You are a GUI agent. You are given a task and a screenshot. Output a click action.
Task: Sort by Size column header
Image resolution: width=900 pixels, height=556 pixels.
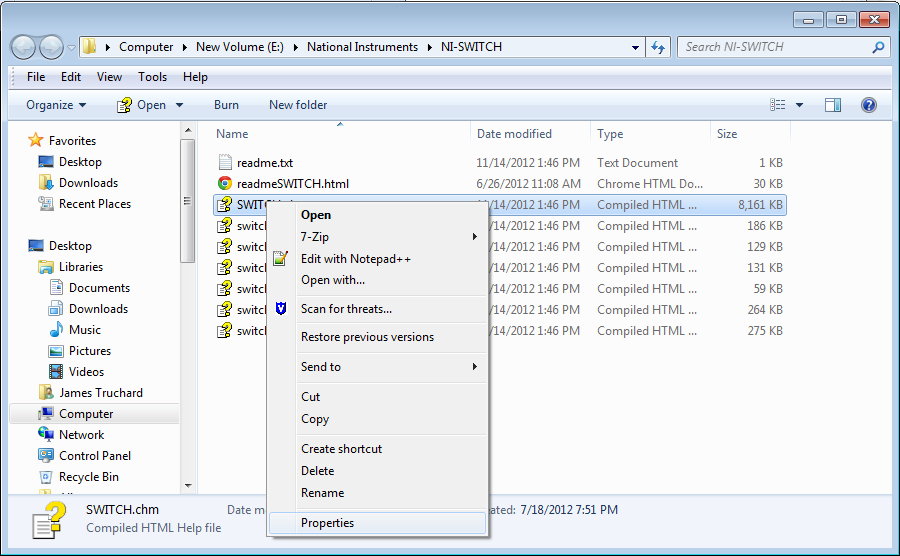click(x=727, y=134)
